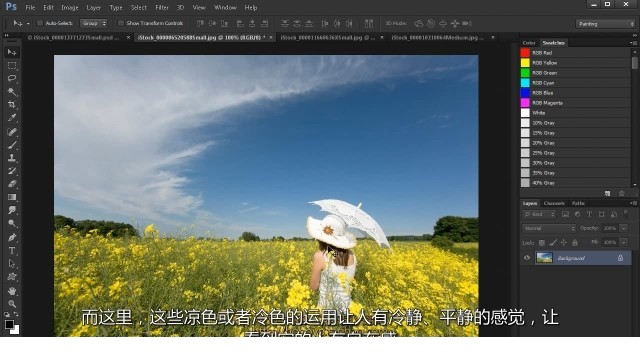Select the Eyedropper tool

point(12,118)
